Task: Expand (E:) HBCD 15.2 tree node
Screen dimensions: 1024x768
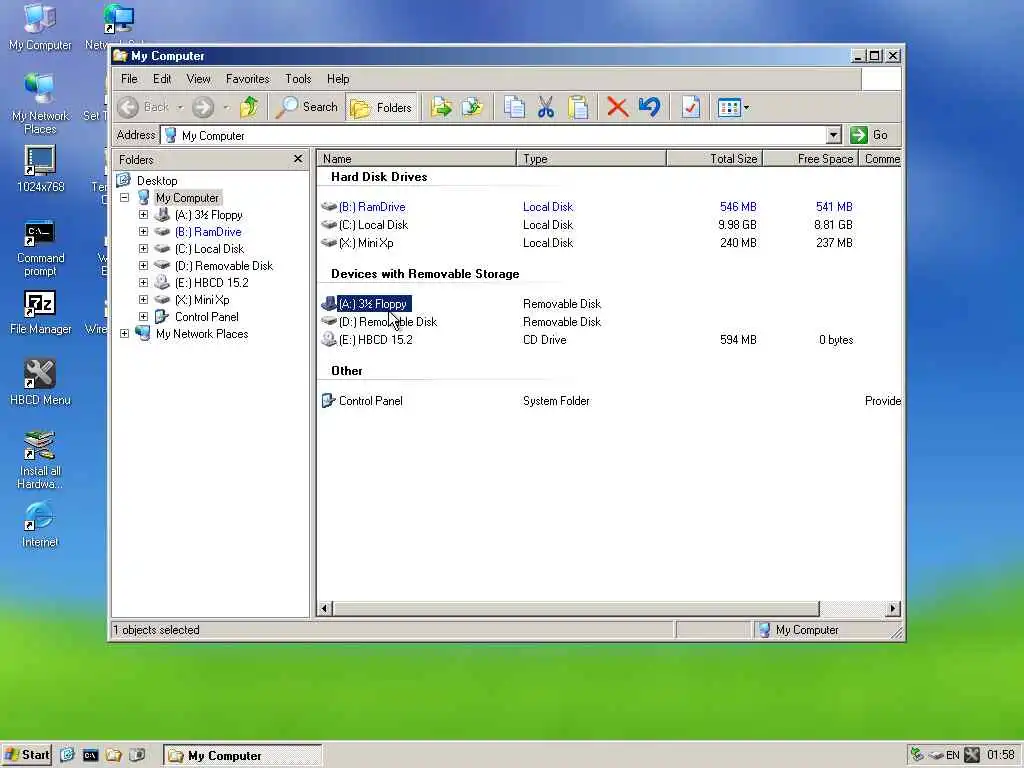Action: (x=143, y=282)
